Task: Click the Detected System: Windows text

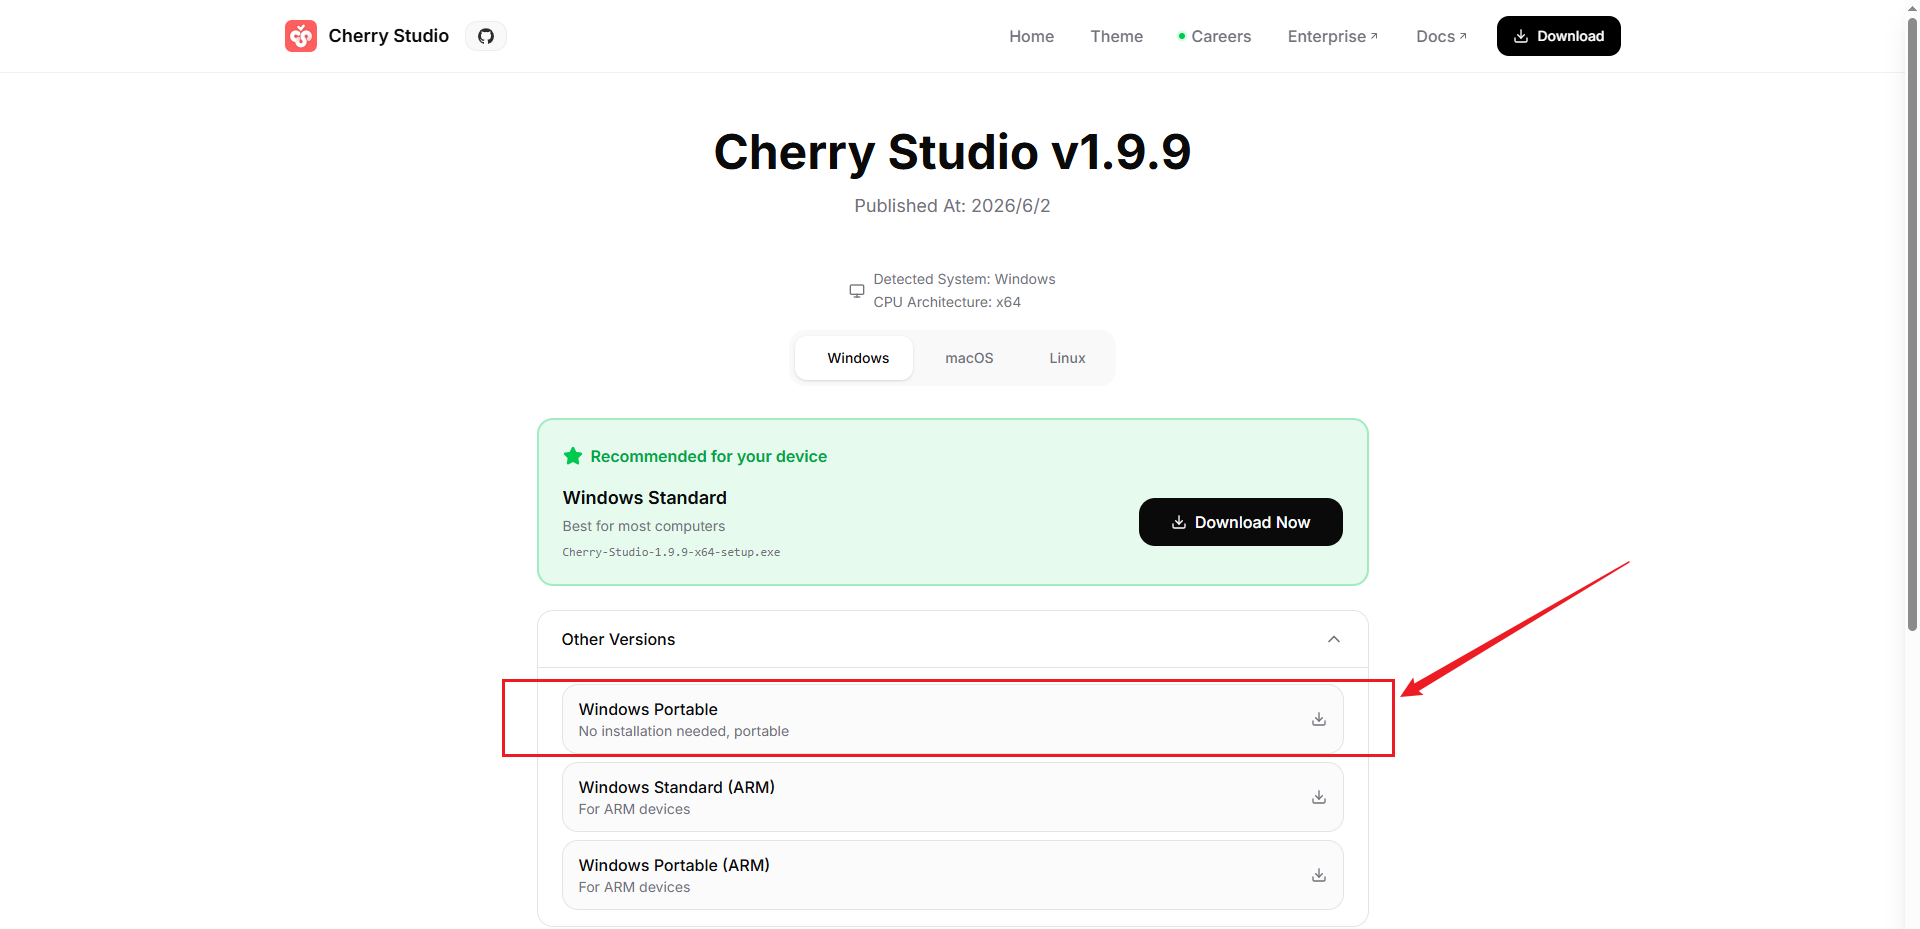Action: pyautogui.click(x=964, y=279)
